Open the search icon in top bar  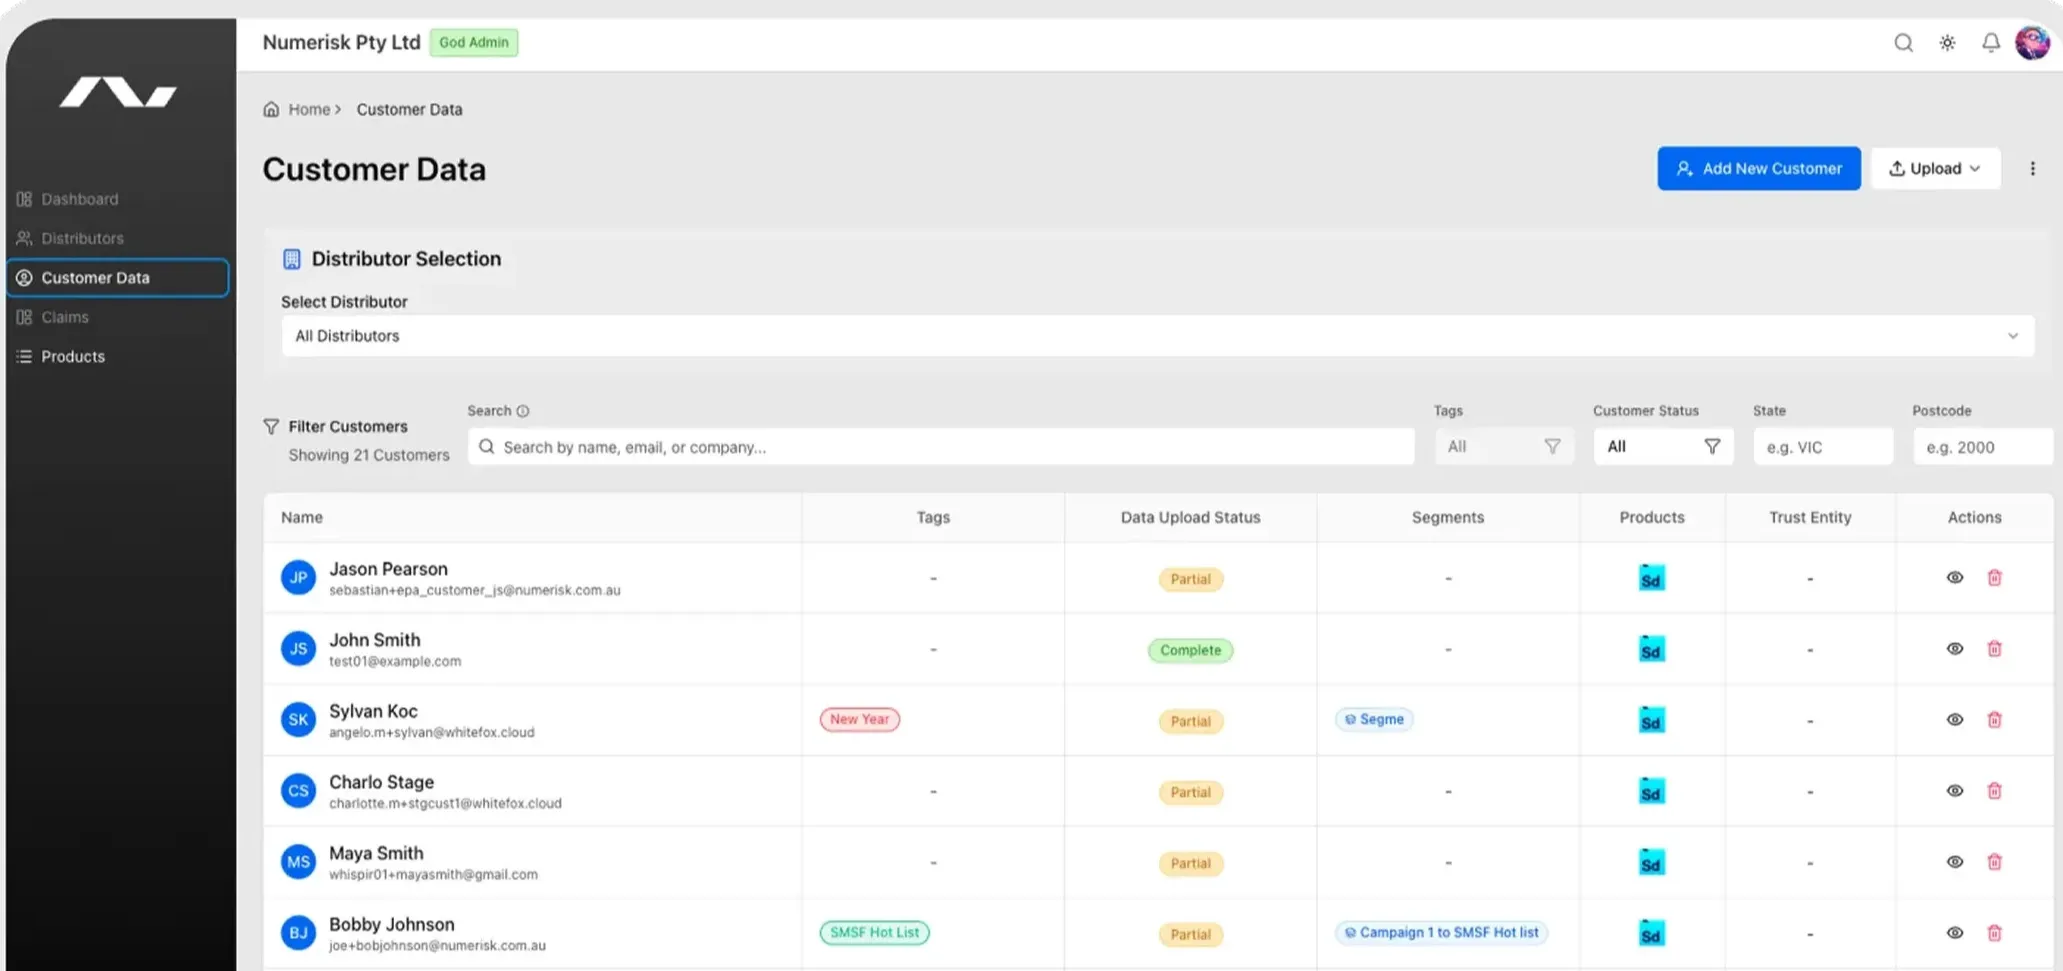pyautogui.click(x=1903, y=43)
